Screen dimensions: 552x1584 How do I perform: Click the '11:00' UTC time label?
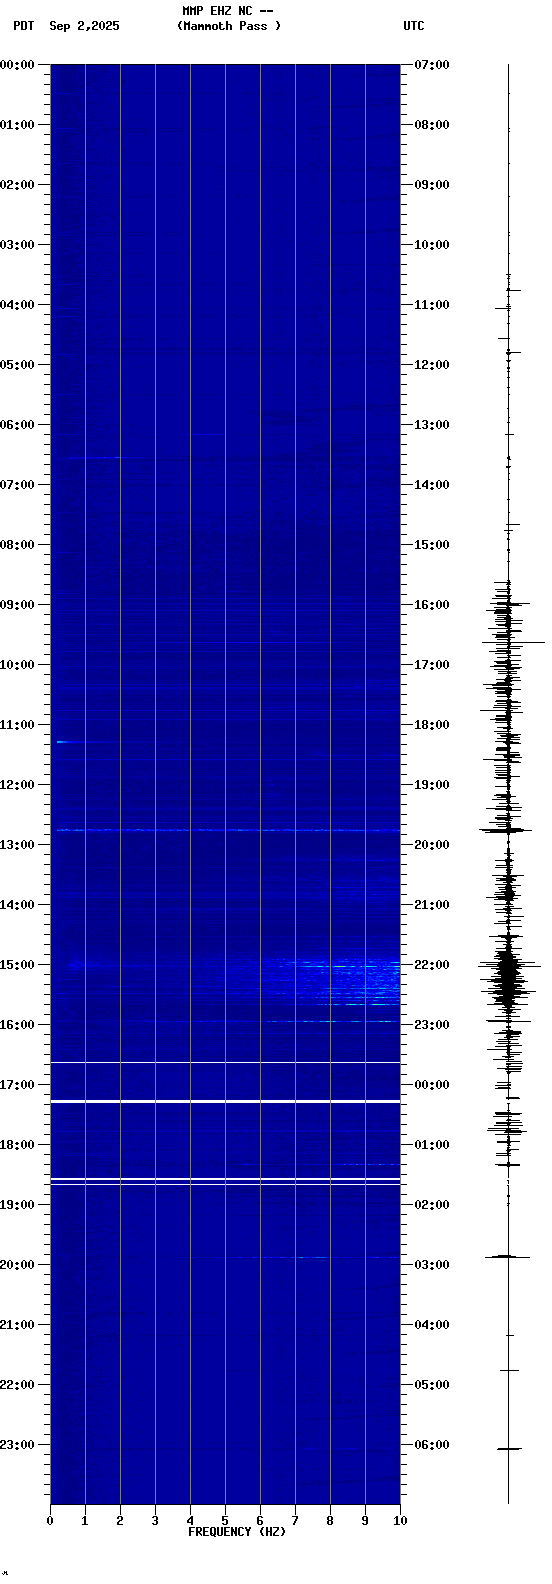pyautogui.click(x=432, y=305)
